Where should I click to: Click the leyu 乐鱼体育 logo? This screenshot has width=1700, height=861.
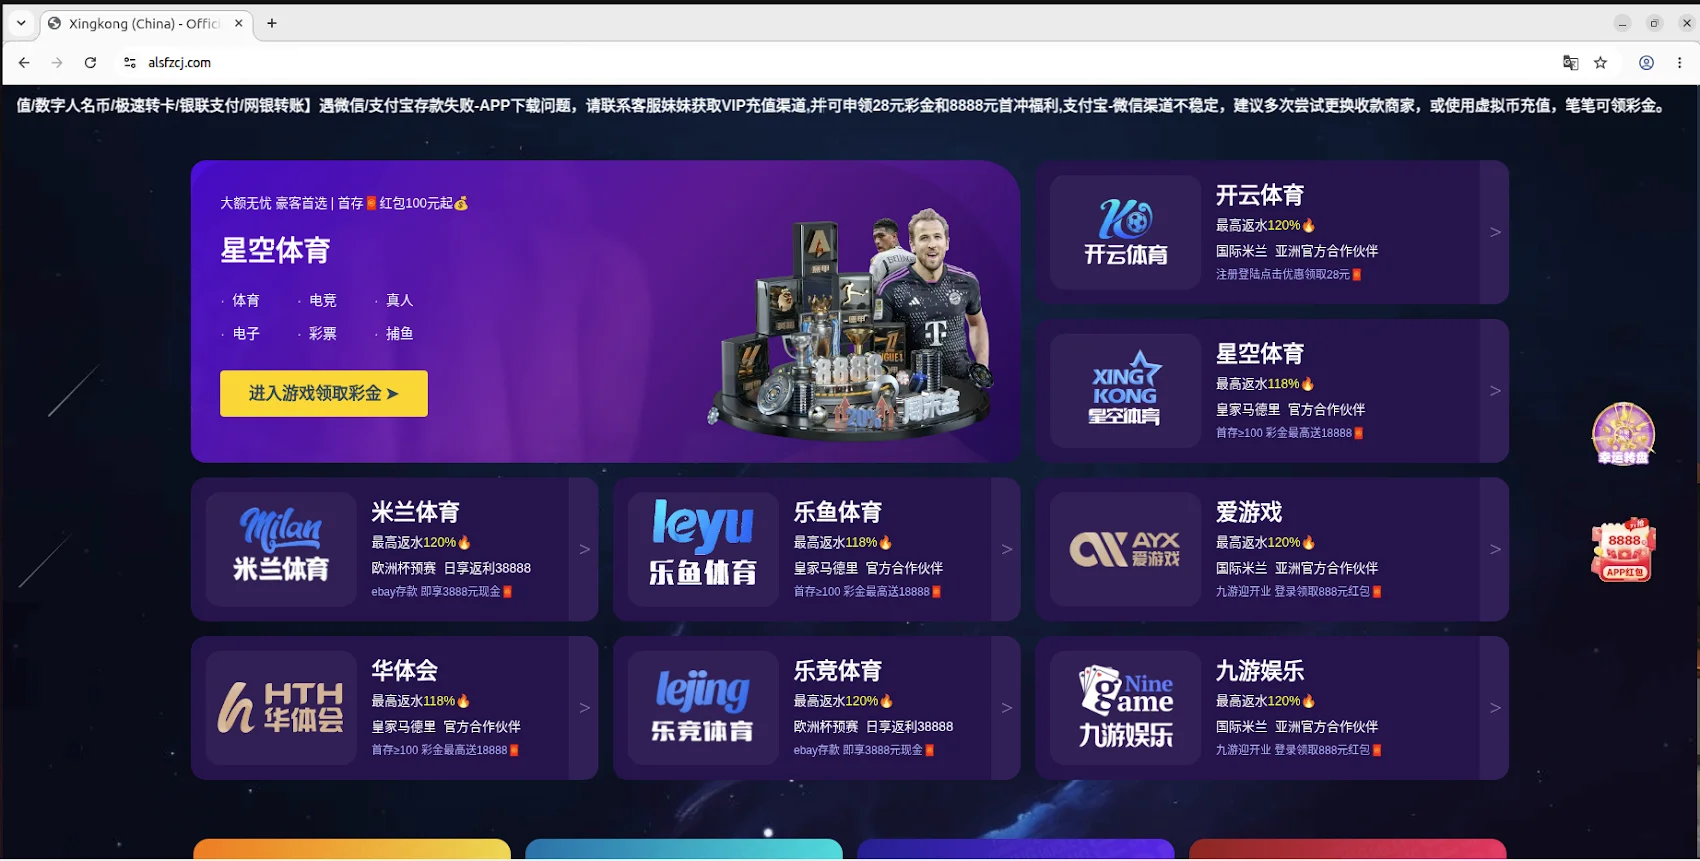click(703, 549)
